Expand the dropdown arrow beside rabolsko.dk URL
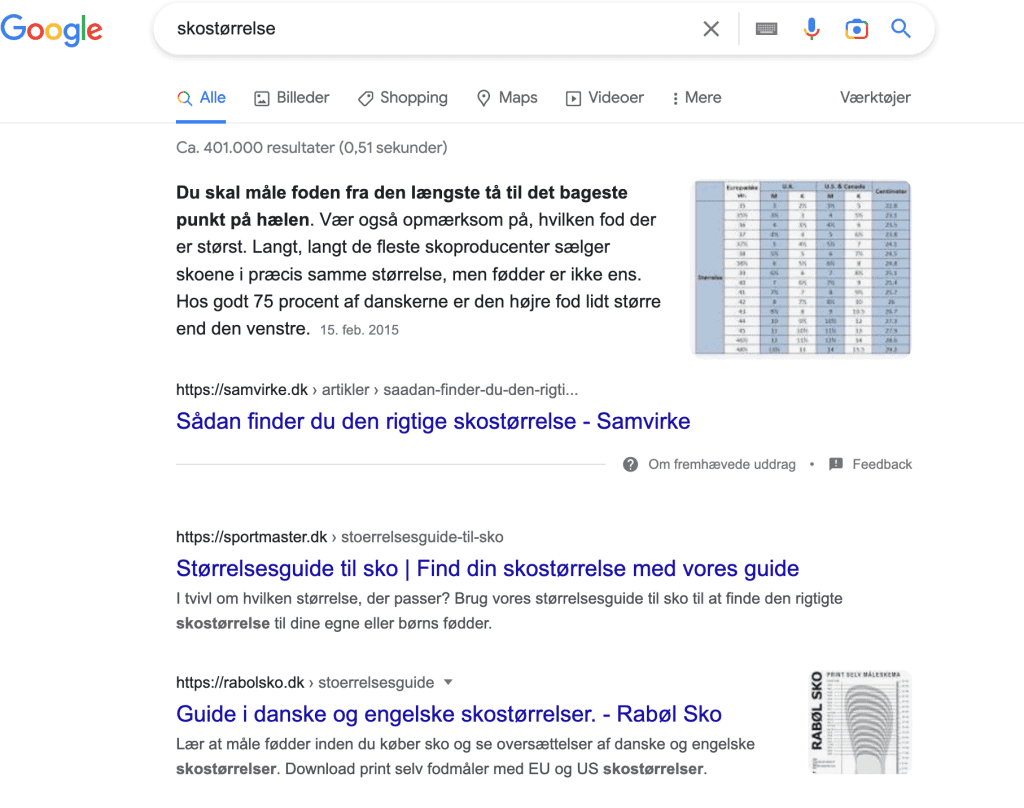The height and width of the screenshot is (808, 1024). [x=448, y=683]
